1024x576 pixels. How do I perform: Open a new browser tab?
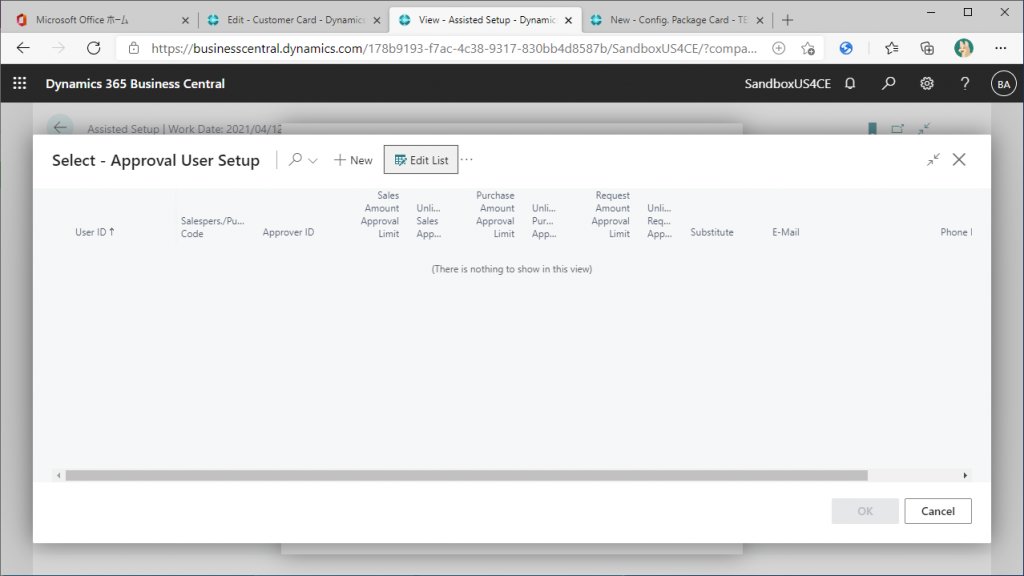(x=788, y=20)
